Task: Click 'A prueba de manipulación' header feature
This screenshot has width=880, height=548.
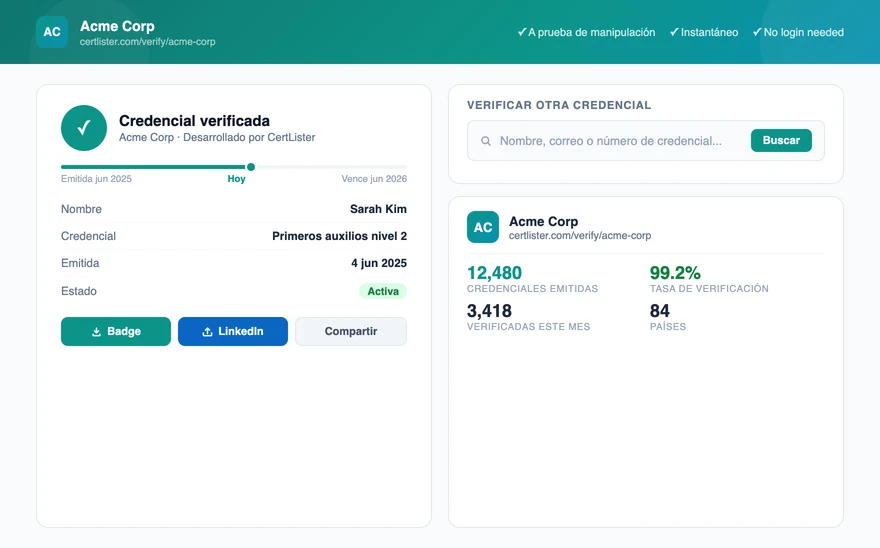Action: pyautogui.click(x=586, y=32)
